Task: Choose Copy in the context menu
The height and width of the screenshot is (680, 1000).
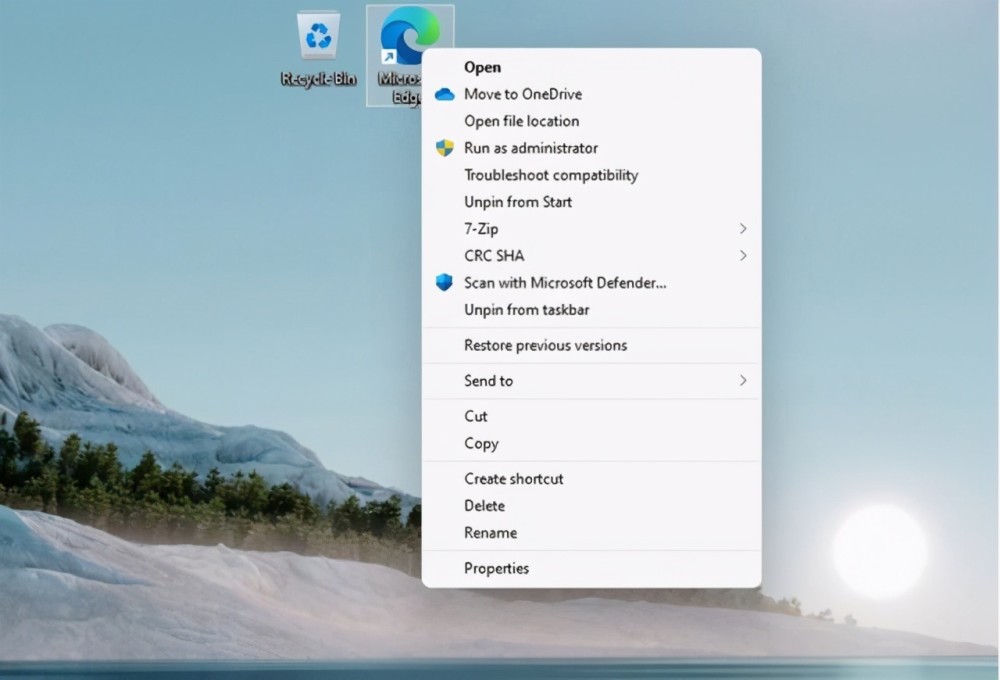Action: (x=481, y=443)
